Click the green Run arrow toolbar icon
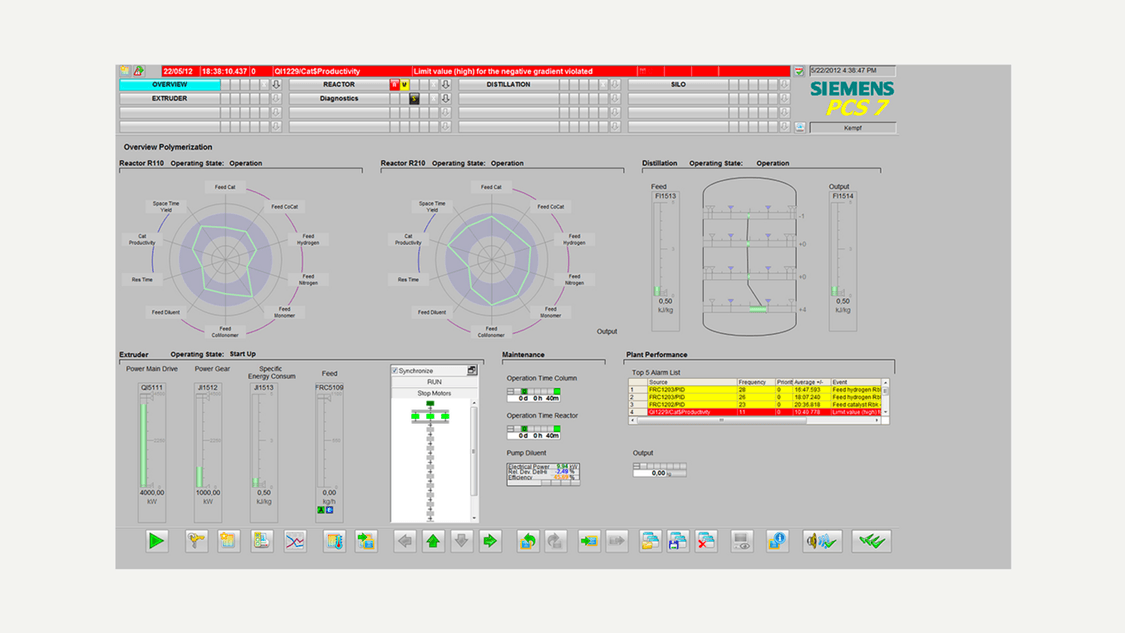Viewport: 1125px width, 633px height. pyautogui.click(x=155, y=541)
